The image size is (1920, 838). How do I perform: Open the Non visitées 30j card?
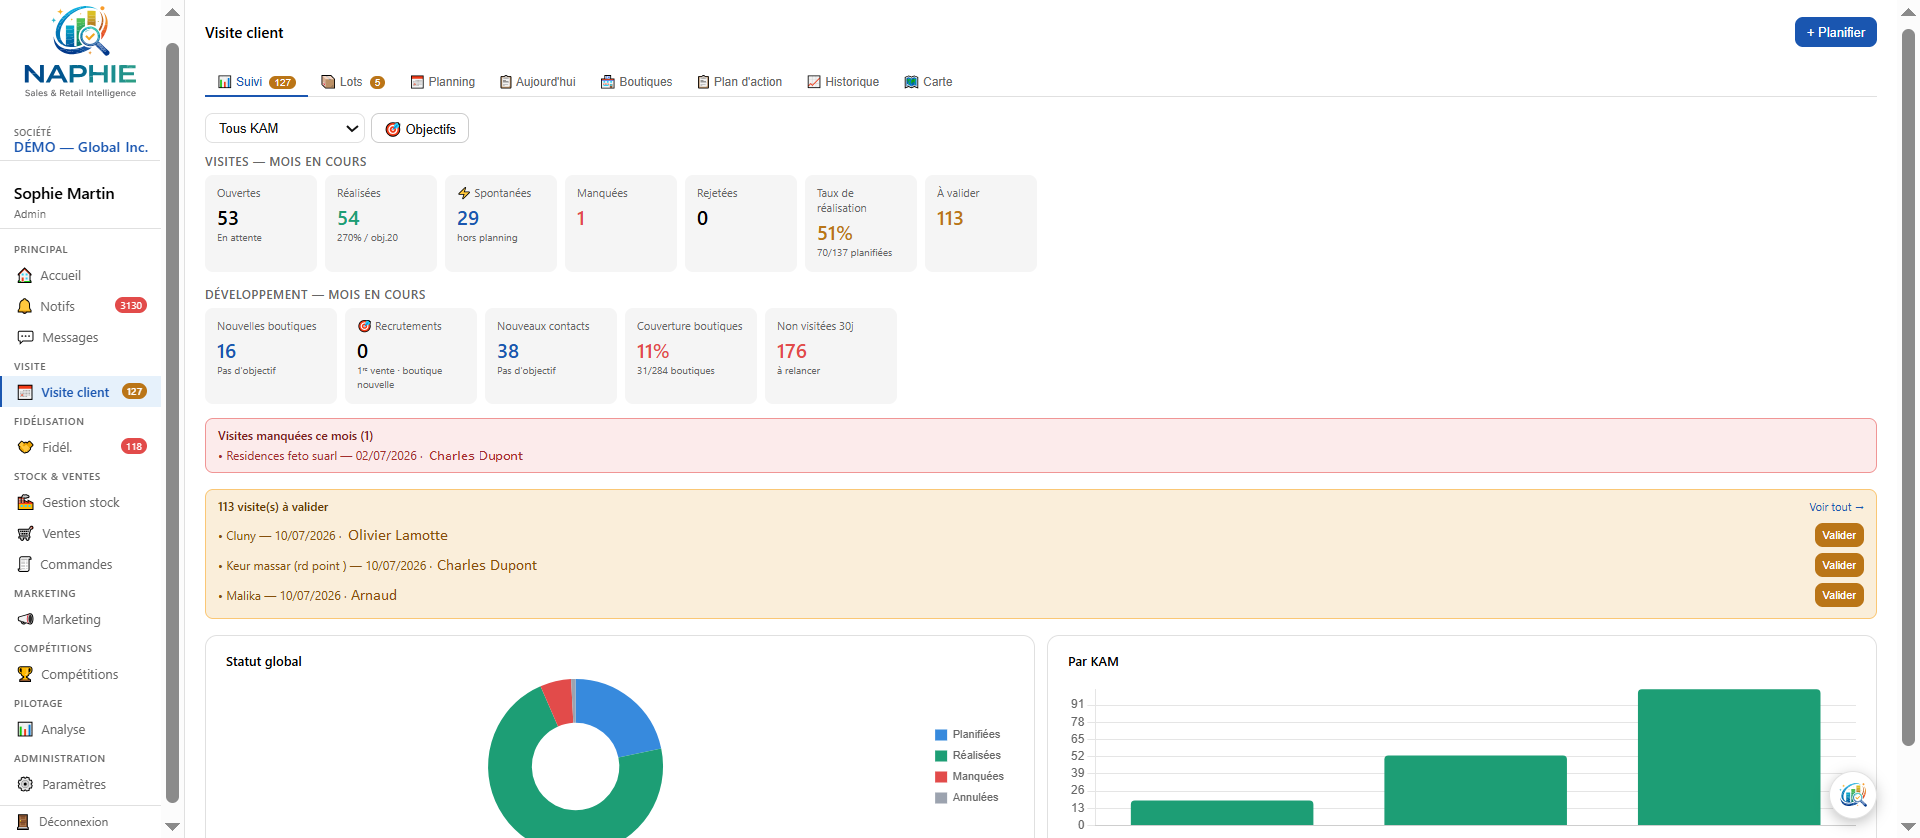[831, 356]
